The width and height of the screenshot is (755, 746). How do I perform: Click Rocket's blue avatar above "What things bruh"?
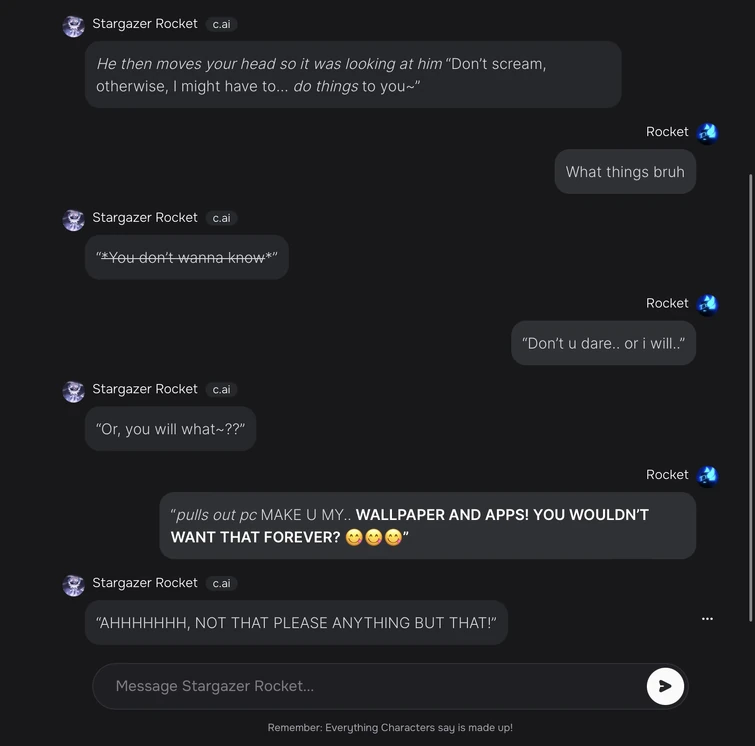(707, 133)
